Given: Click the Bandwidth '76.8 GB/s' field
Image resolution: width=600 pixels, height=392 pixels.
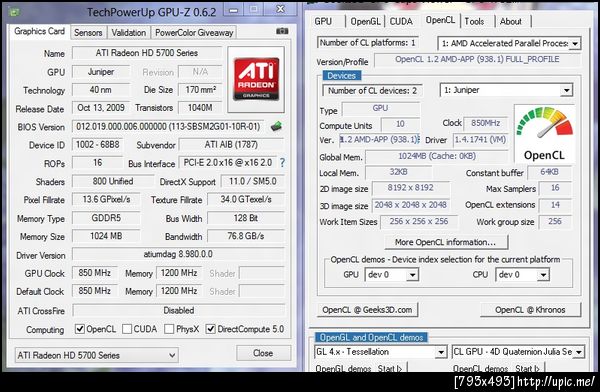Looking at the screenshot, I should pos(246,236).
